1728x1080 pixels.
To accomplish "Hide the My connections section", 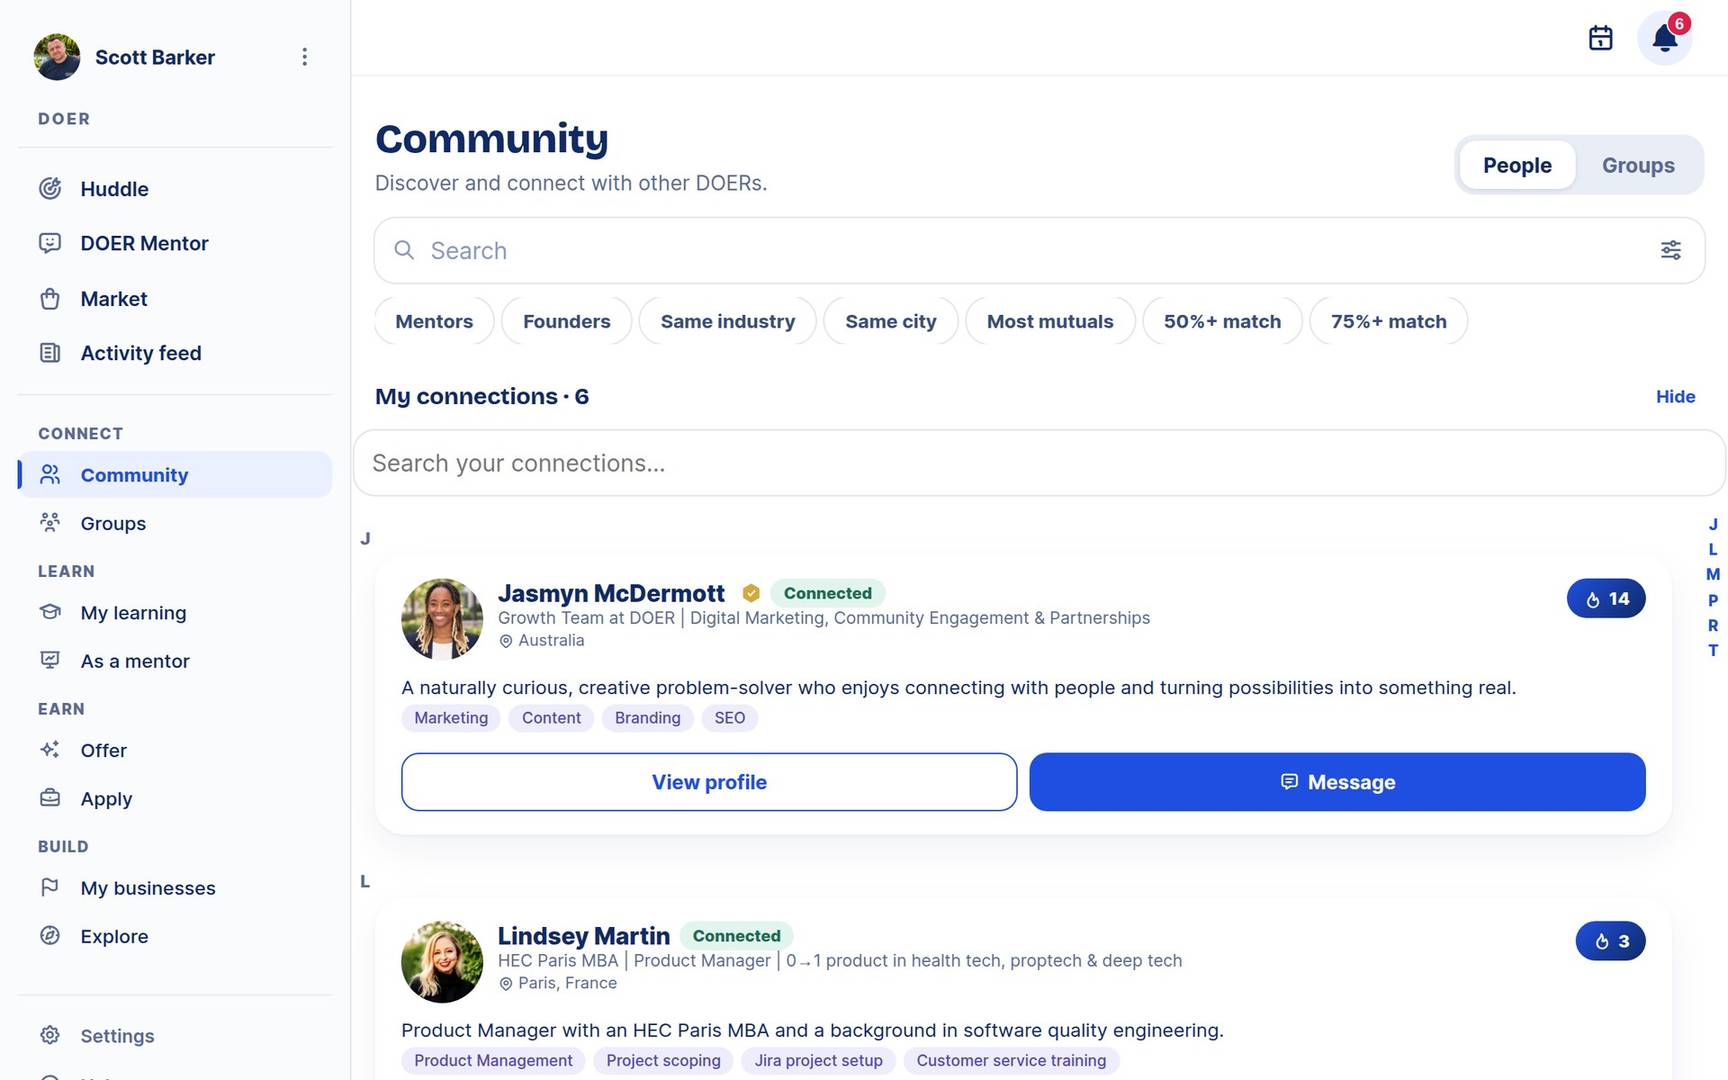I will (x=1675, y=397).
